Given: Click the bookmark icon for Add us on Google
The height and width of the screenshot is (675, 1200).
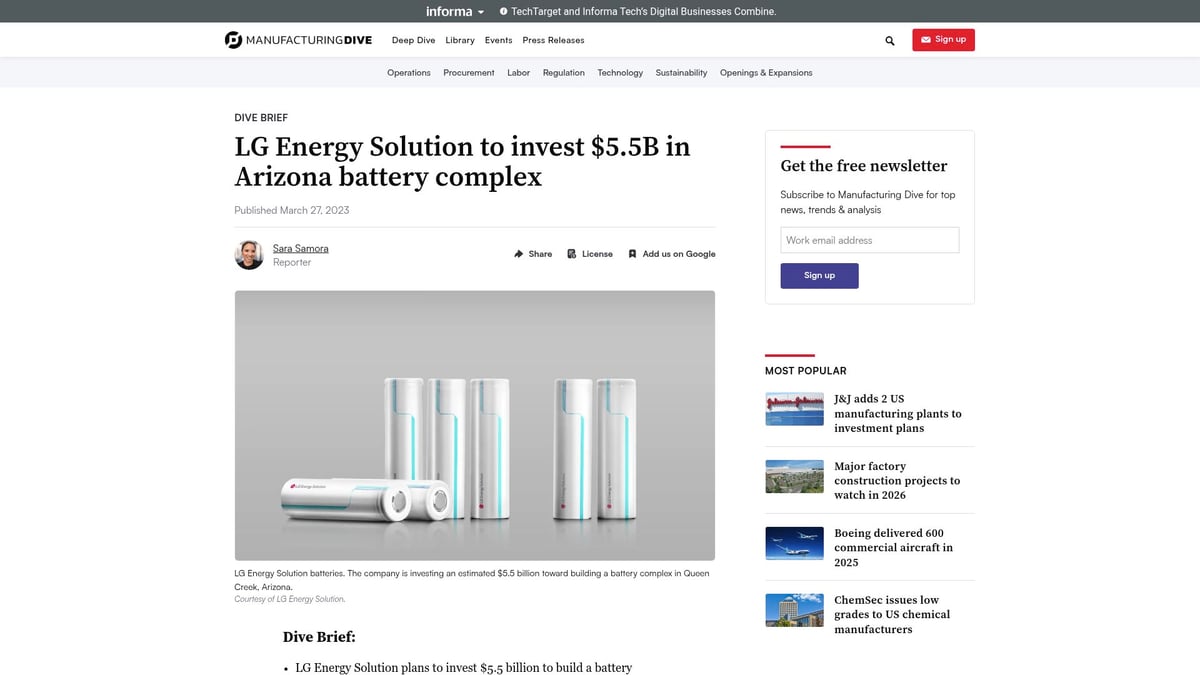Looking at the screenshot, I should (633, 254).
